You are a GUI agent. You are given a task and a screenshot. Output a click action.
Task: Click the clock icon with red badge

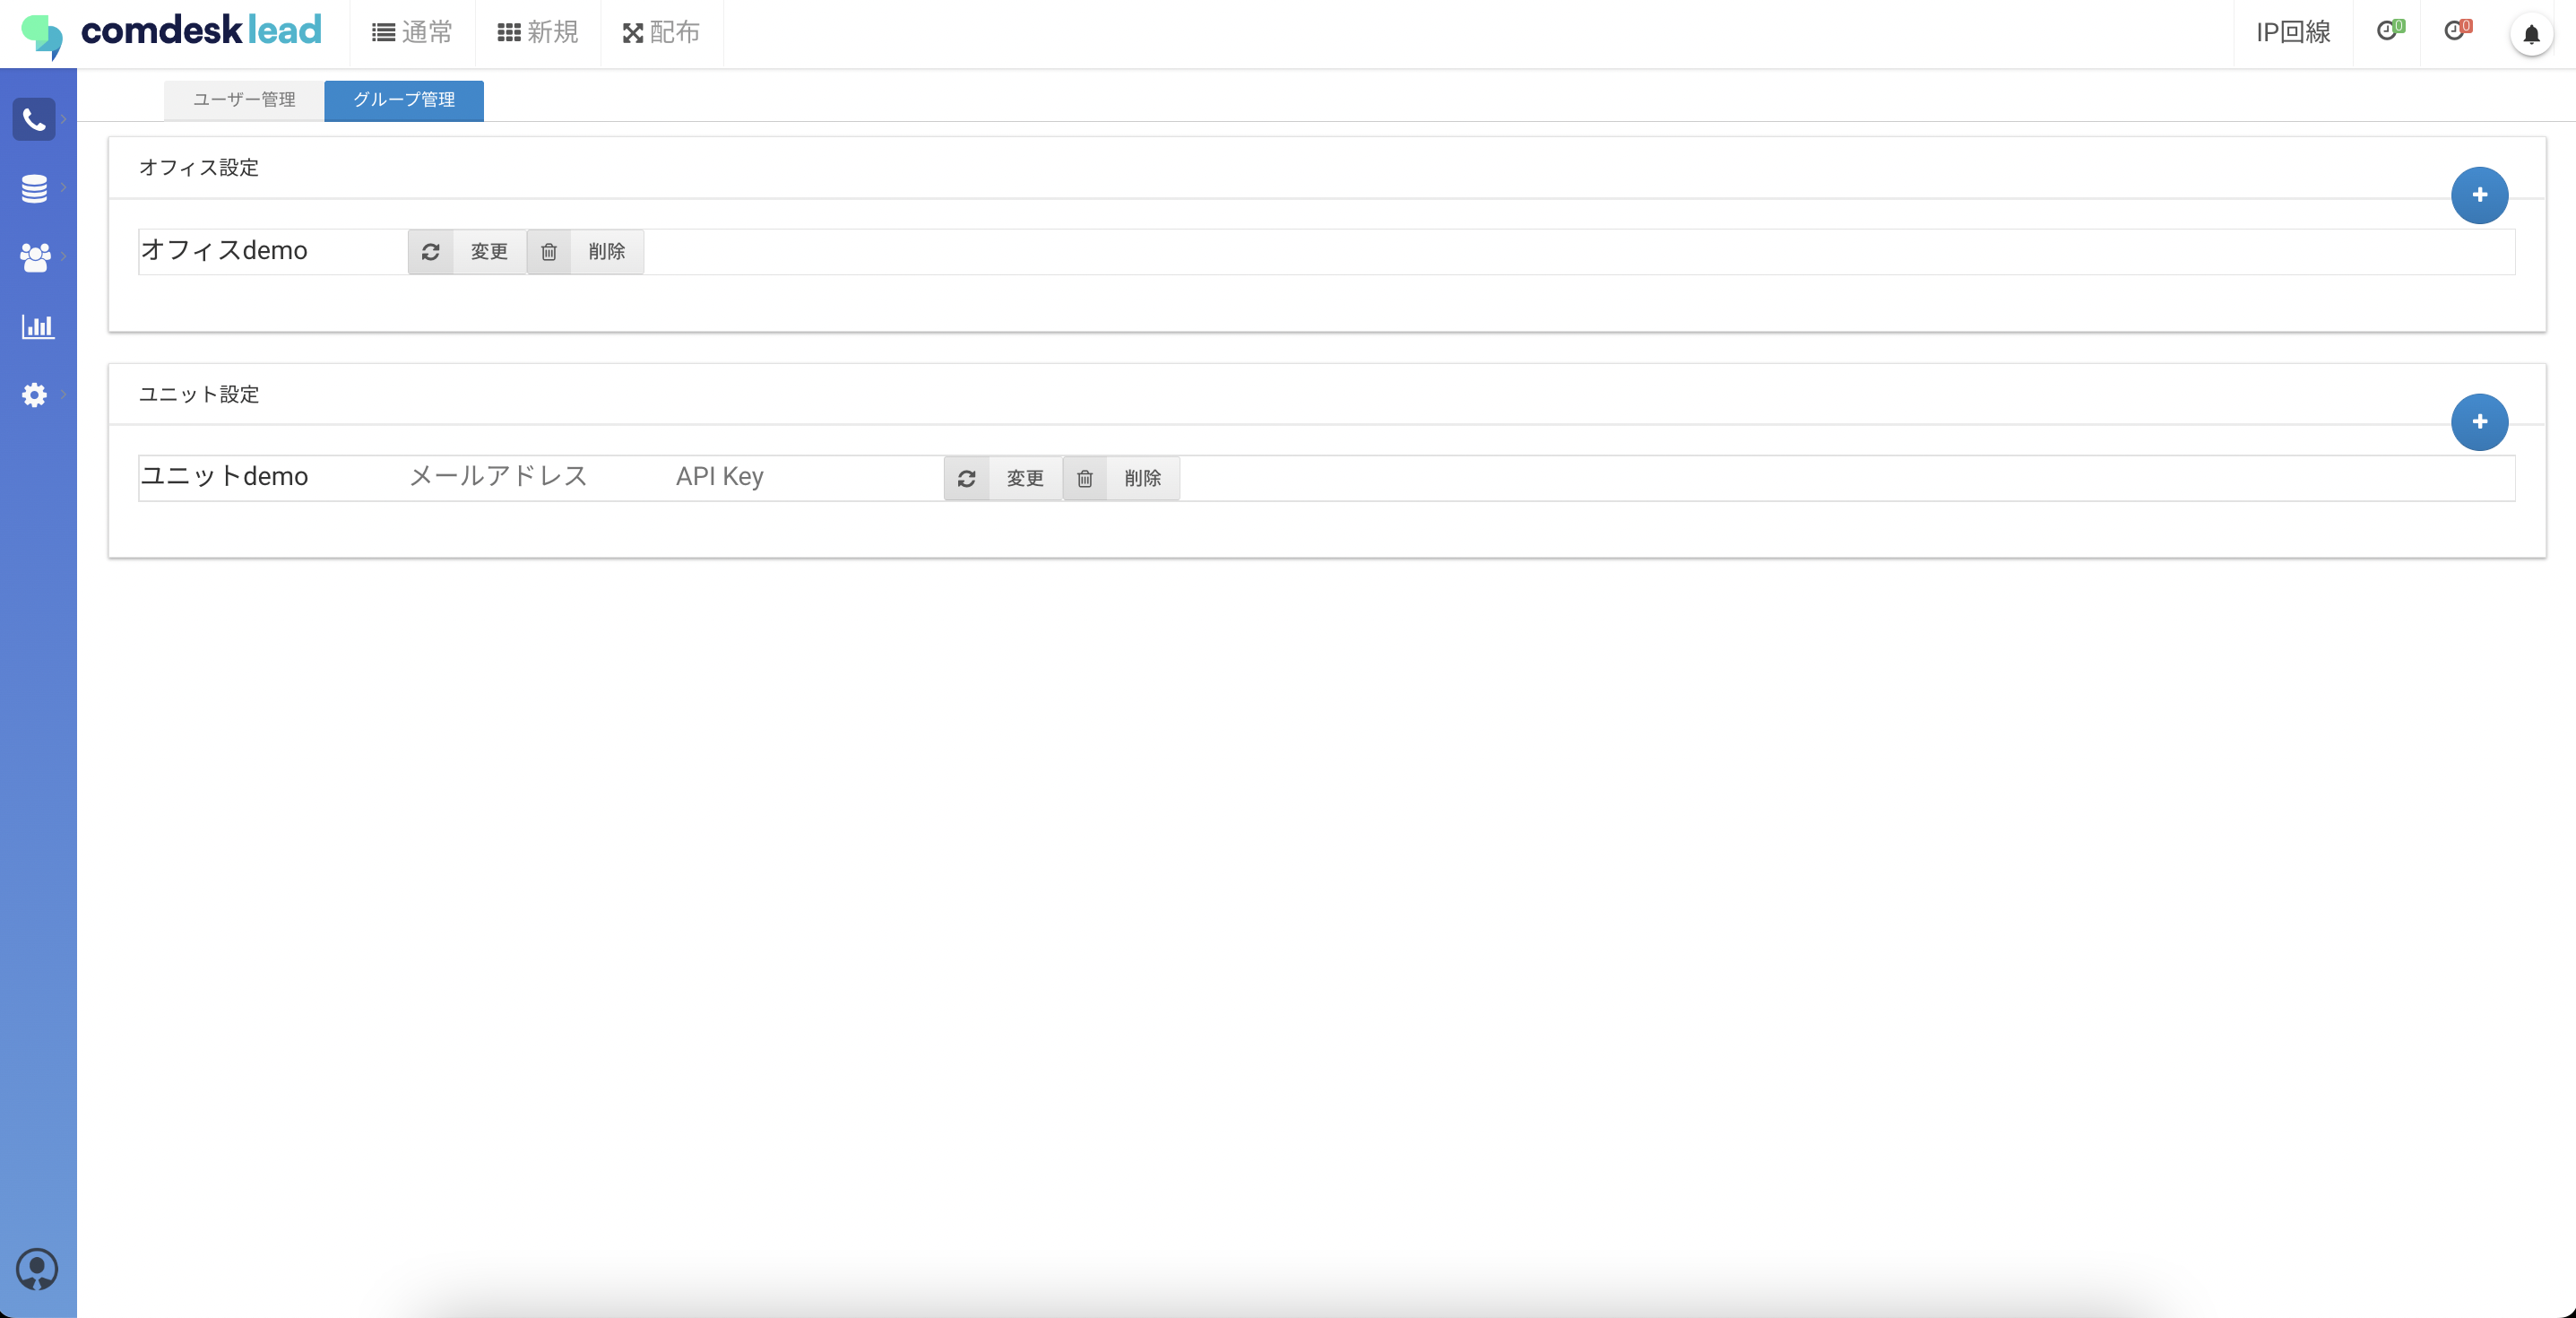coord(2456,31)
